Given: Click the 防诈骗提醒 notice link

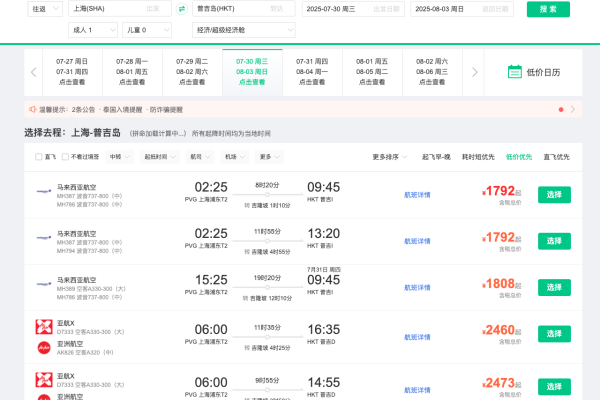Looking at the screenshot, I should (x=166, y=110).
